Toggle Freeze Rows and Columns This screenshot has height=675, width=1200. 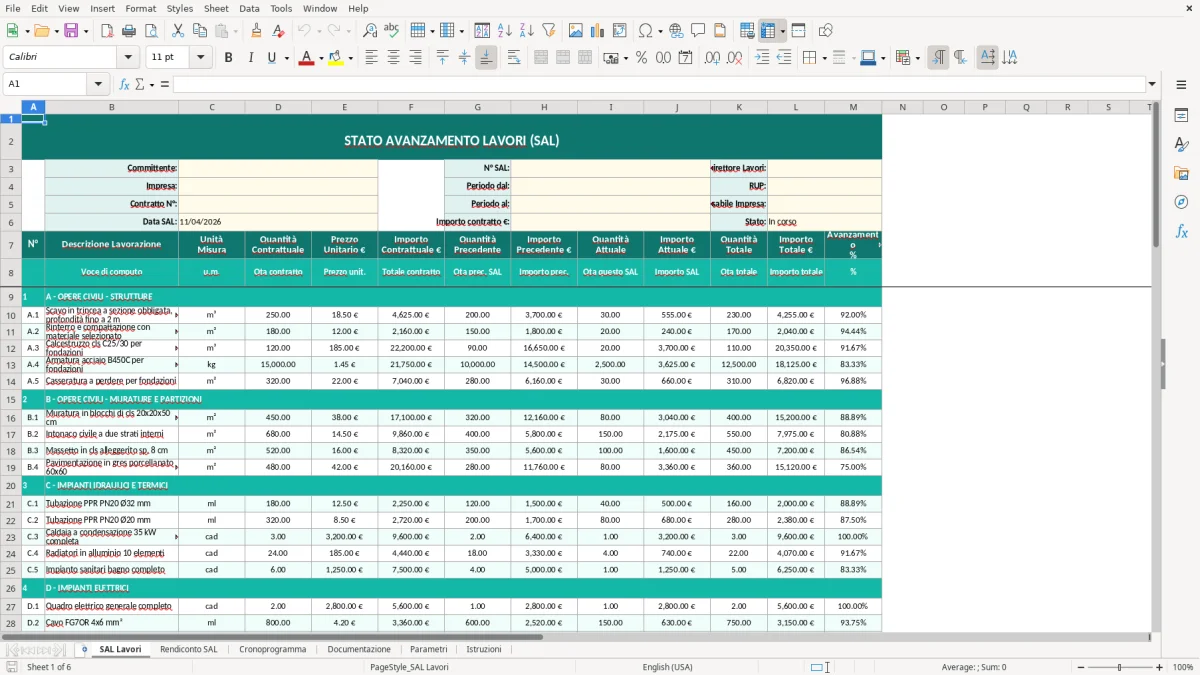(x=768, y=31)
